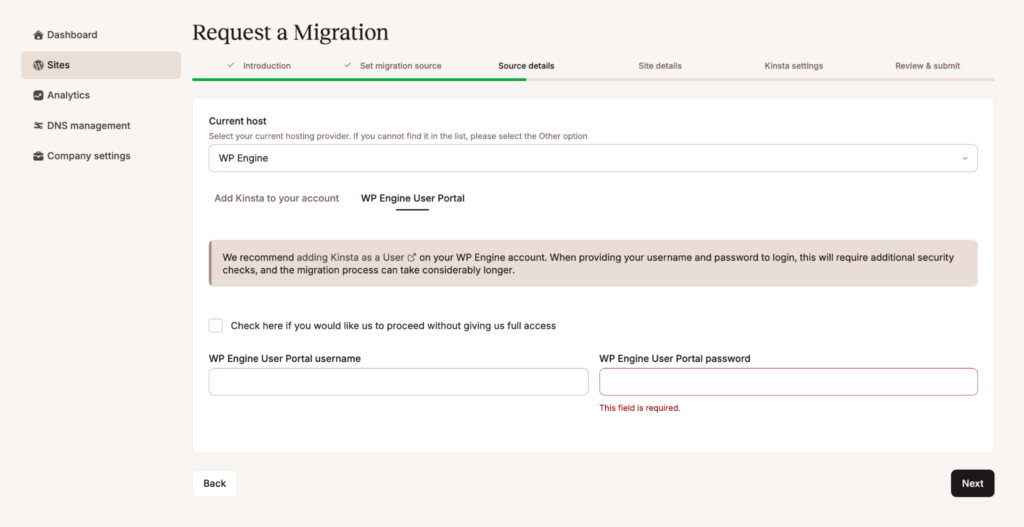1024x527 pixels.
Task: Click the green migration progress bar
Action: tap(359, 80)
